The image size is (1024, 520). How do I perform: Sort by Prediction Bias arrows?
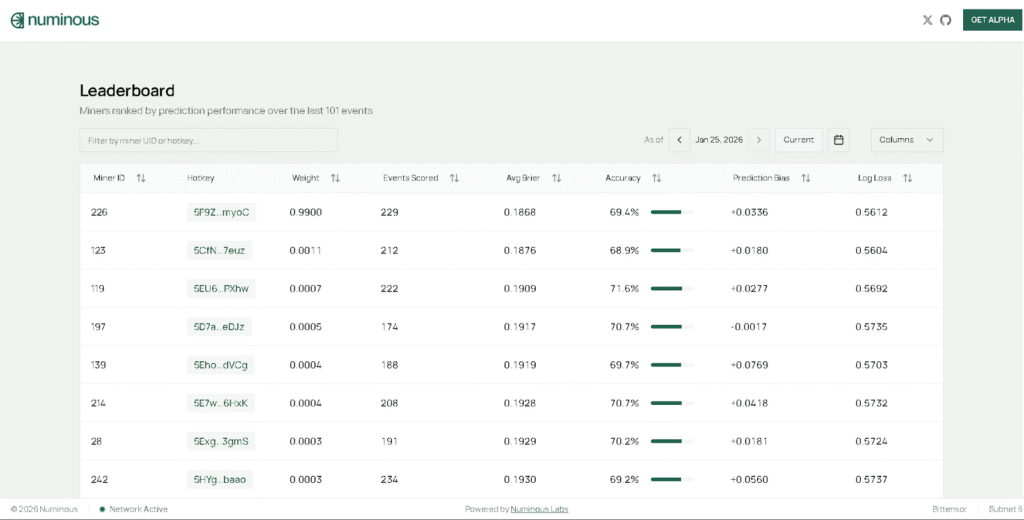click(x=805, y=178)
